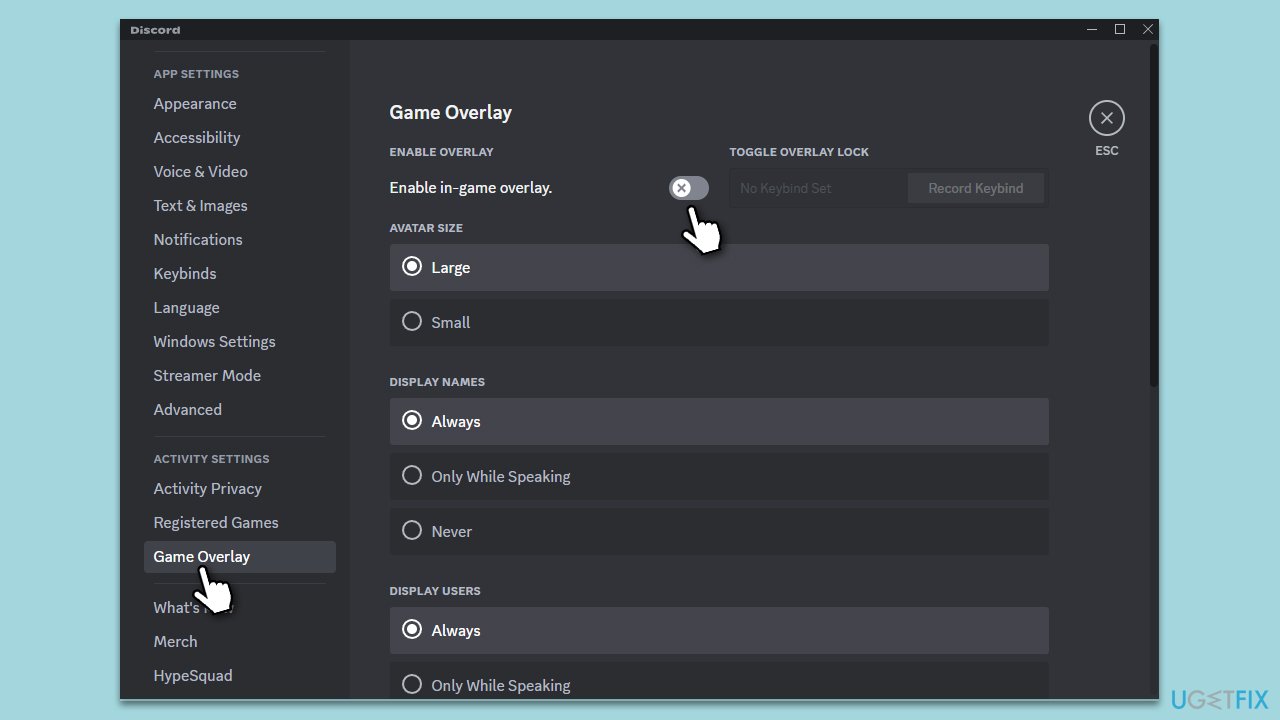Open Appearance settings
Screen dimensions: 1280x720
pyautogui.click(x=195, y=104)
